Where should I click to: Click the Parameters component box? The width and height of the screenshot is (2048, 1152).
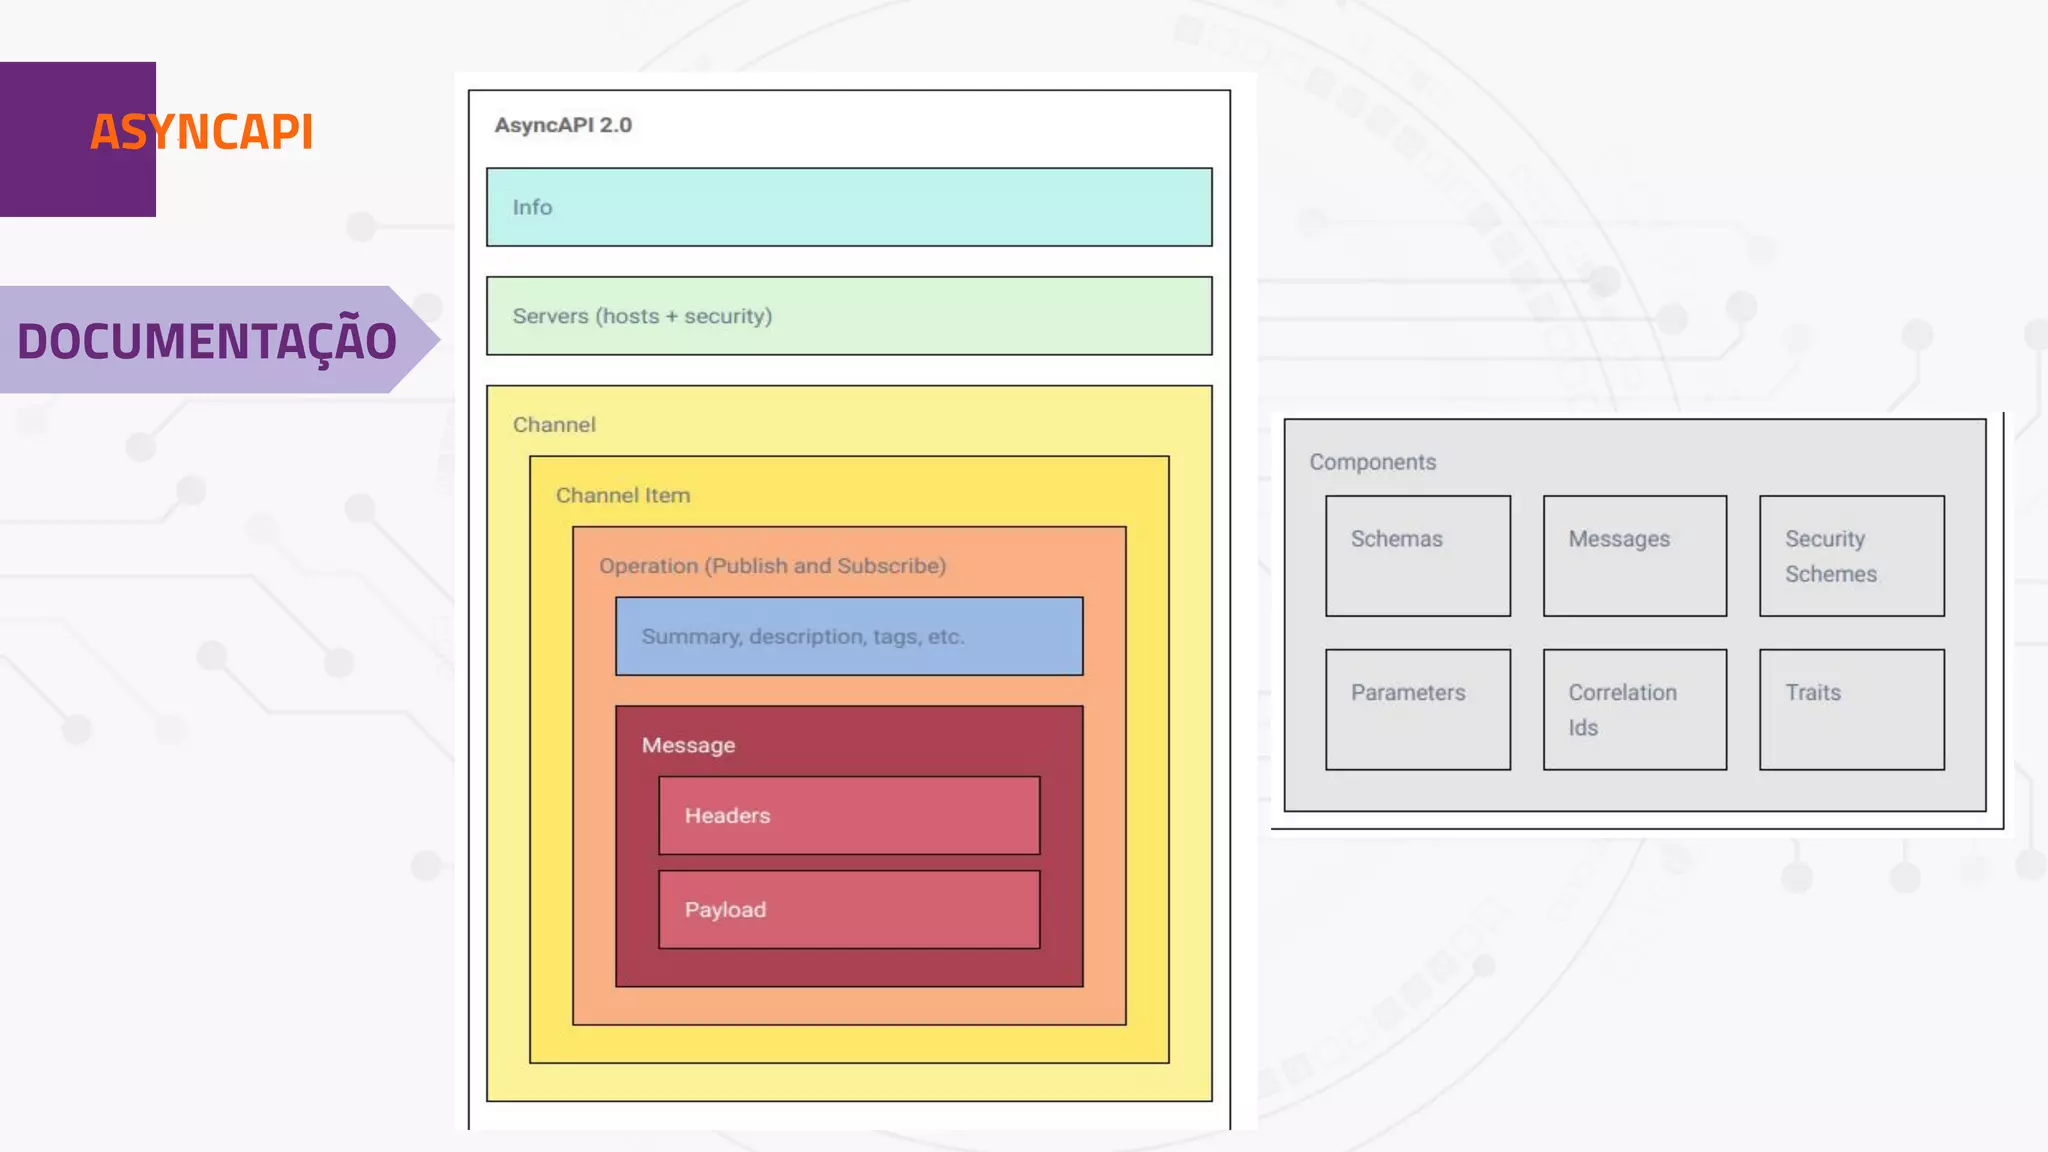click(x=1417, y=710)
